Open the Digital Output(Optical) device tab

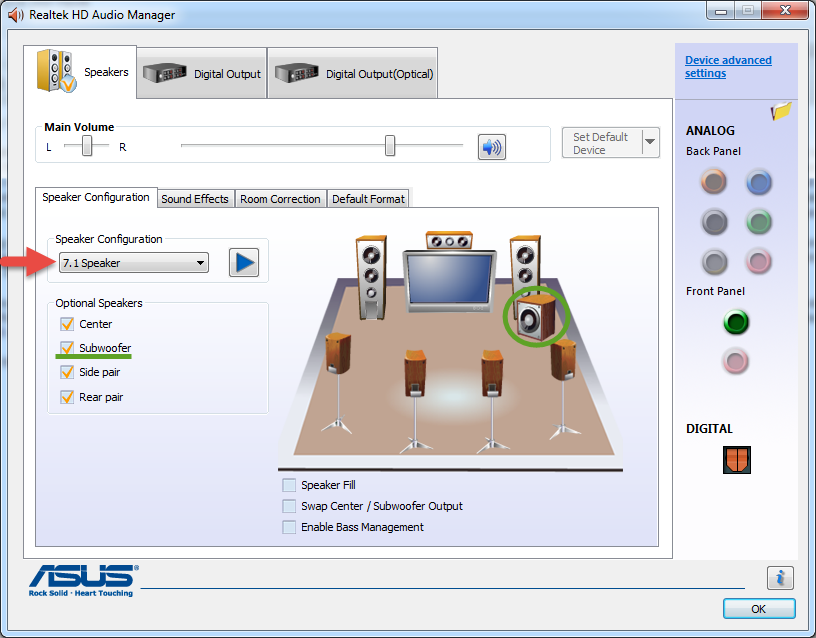(354, 73)
